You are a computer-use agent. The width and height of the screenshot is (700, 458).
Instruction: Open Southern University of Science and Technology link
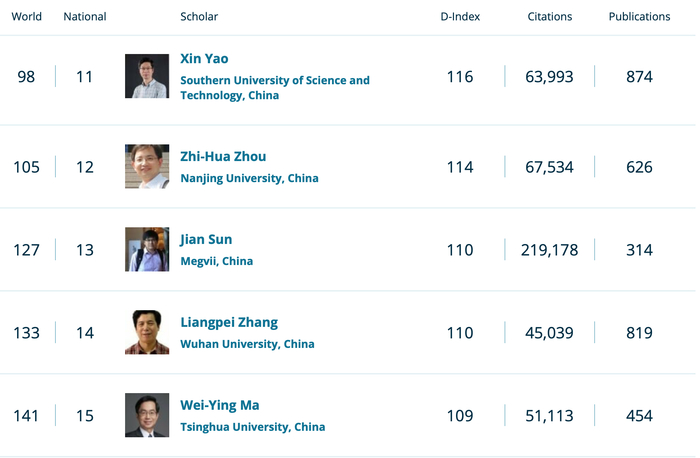[274, 88]
